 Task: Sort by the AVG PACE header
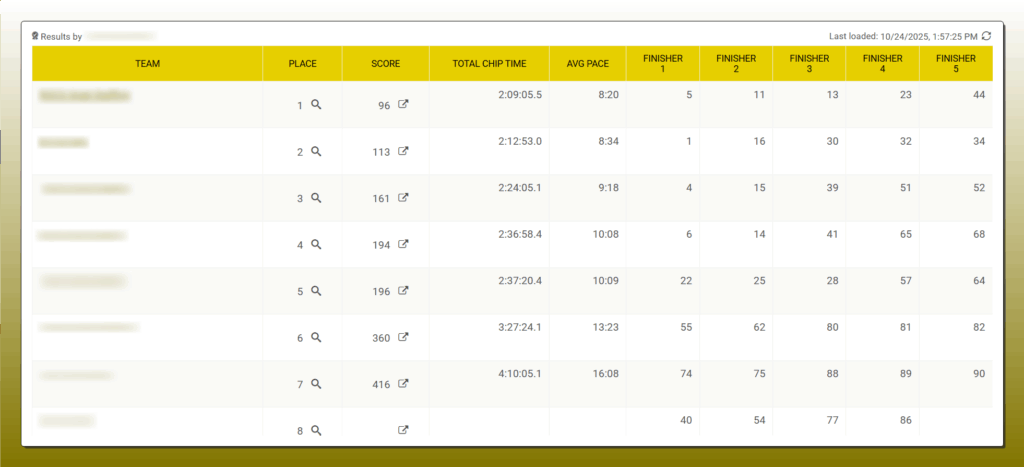click(588, 64)
